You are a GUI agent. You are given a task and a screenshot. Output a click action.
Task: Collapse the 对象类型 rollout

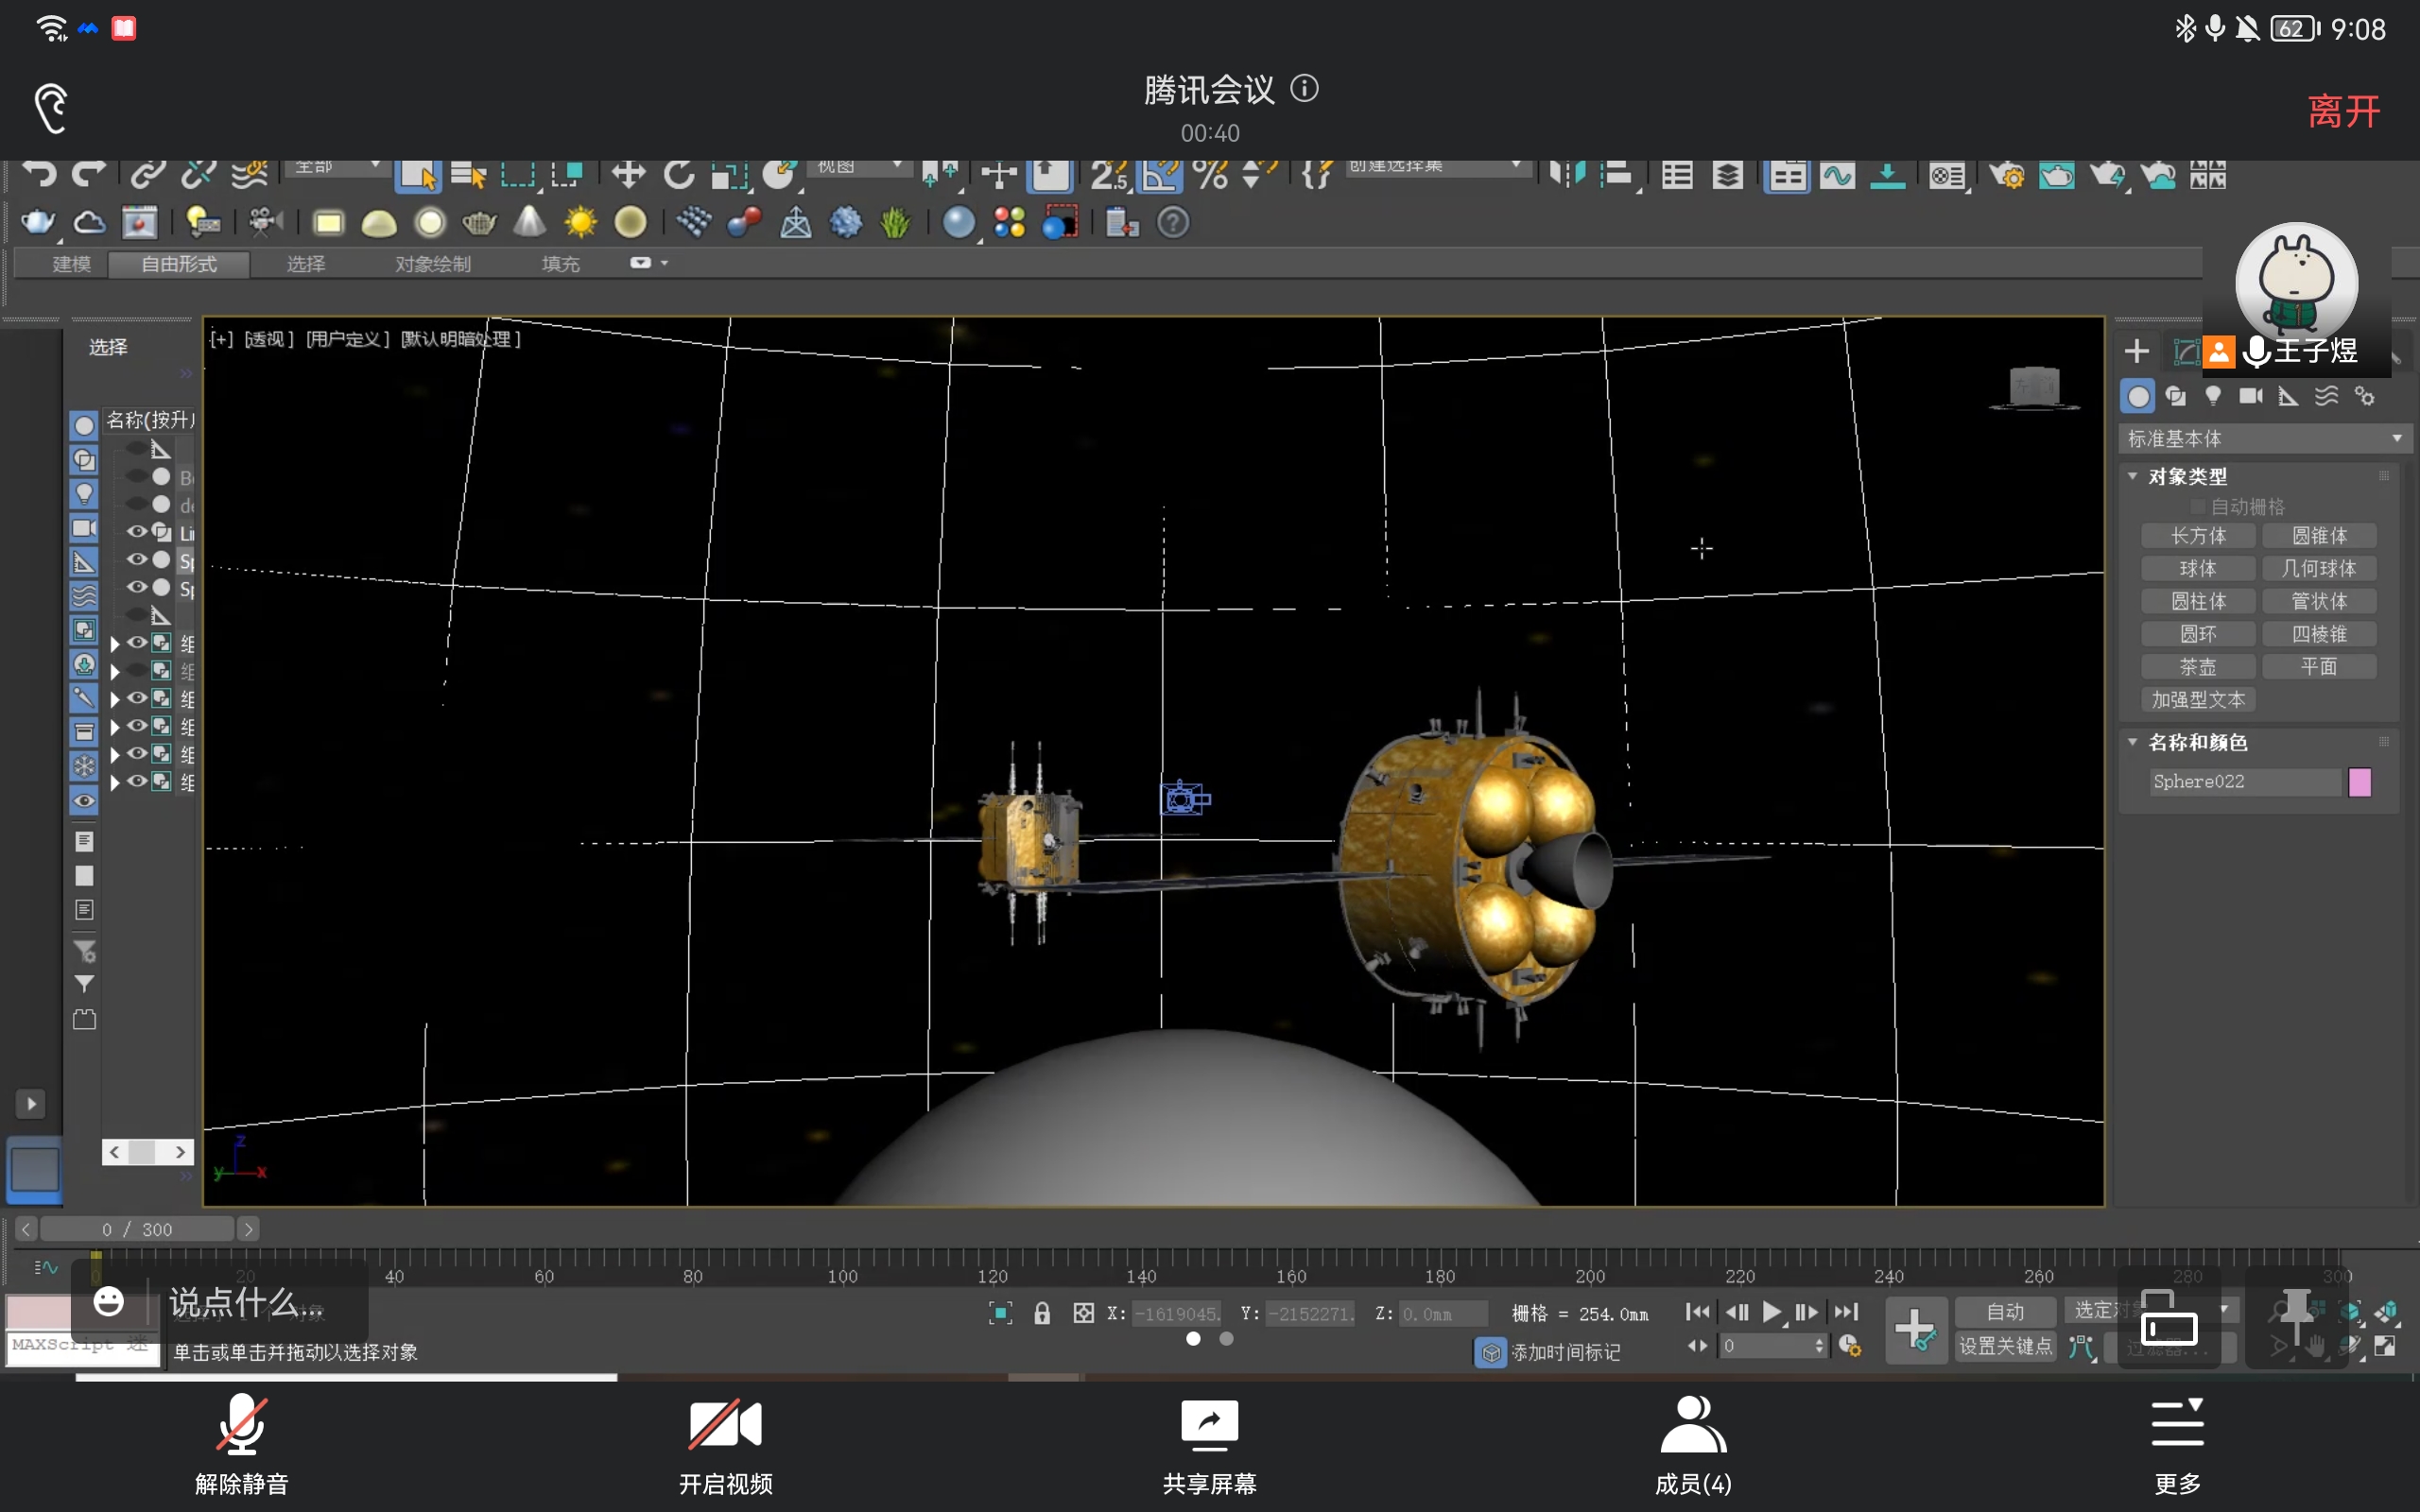[2187, 476]
